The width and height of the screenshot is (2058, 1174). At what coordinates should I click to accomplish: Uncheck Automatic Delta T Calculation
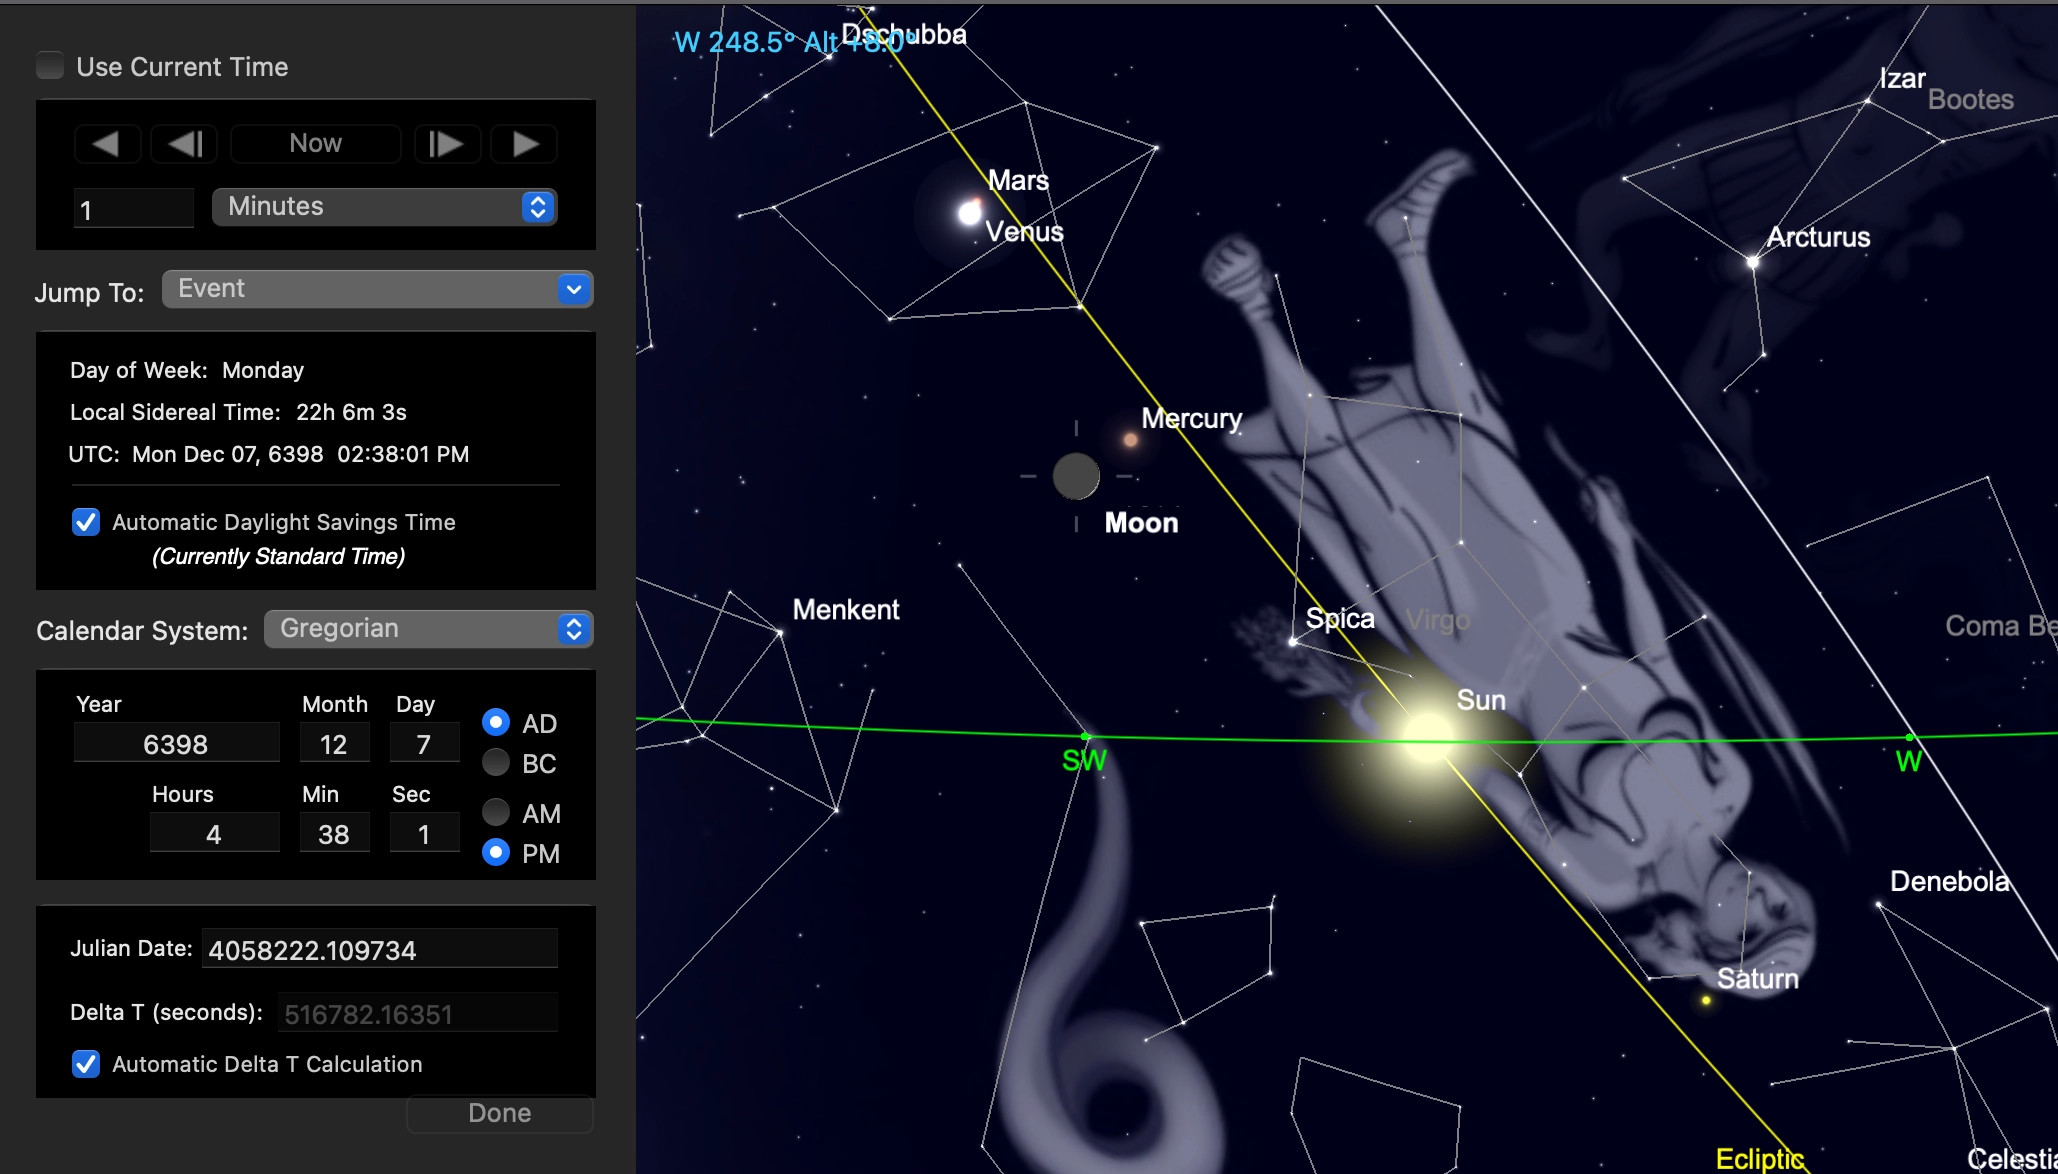86,1064
